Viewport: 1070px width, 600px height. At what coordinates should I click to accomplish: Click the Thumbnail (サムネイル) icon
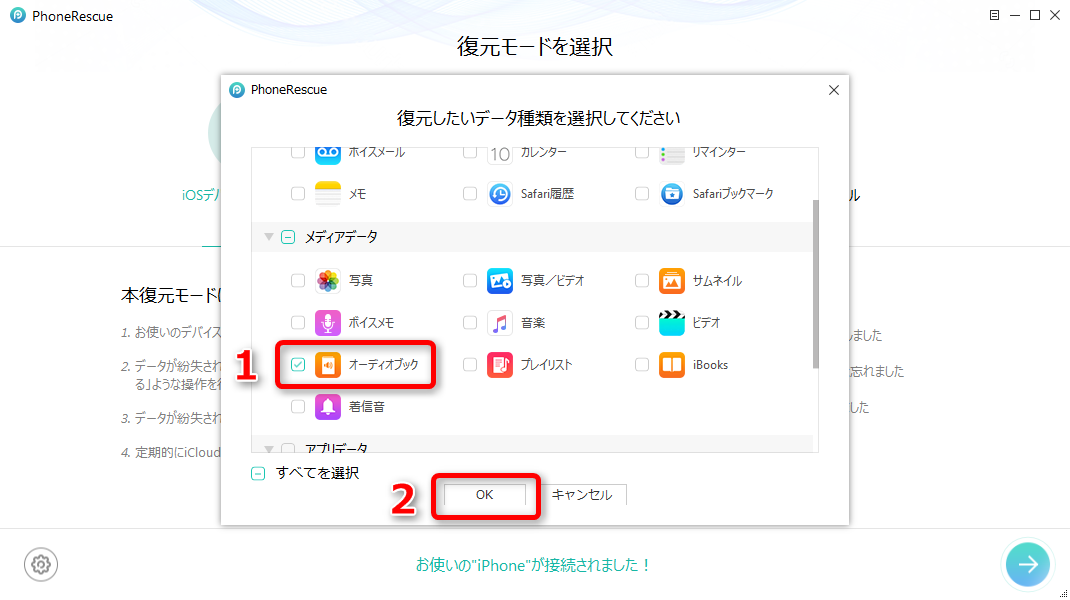[671, 281]
